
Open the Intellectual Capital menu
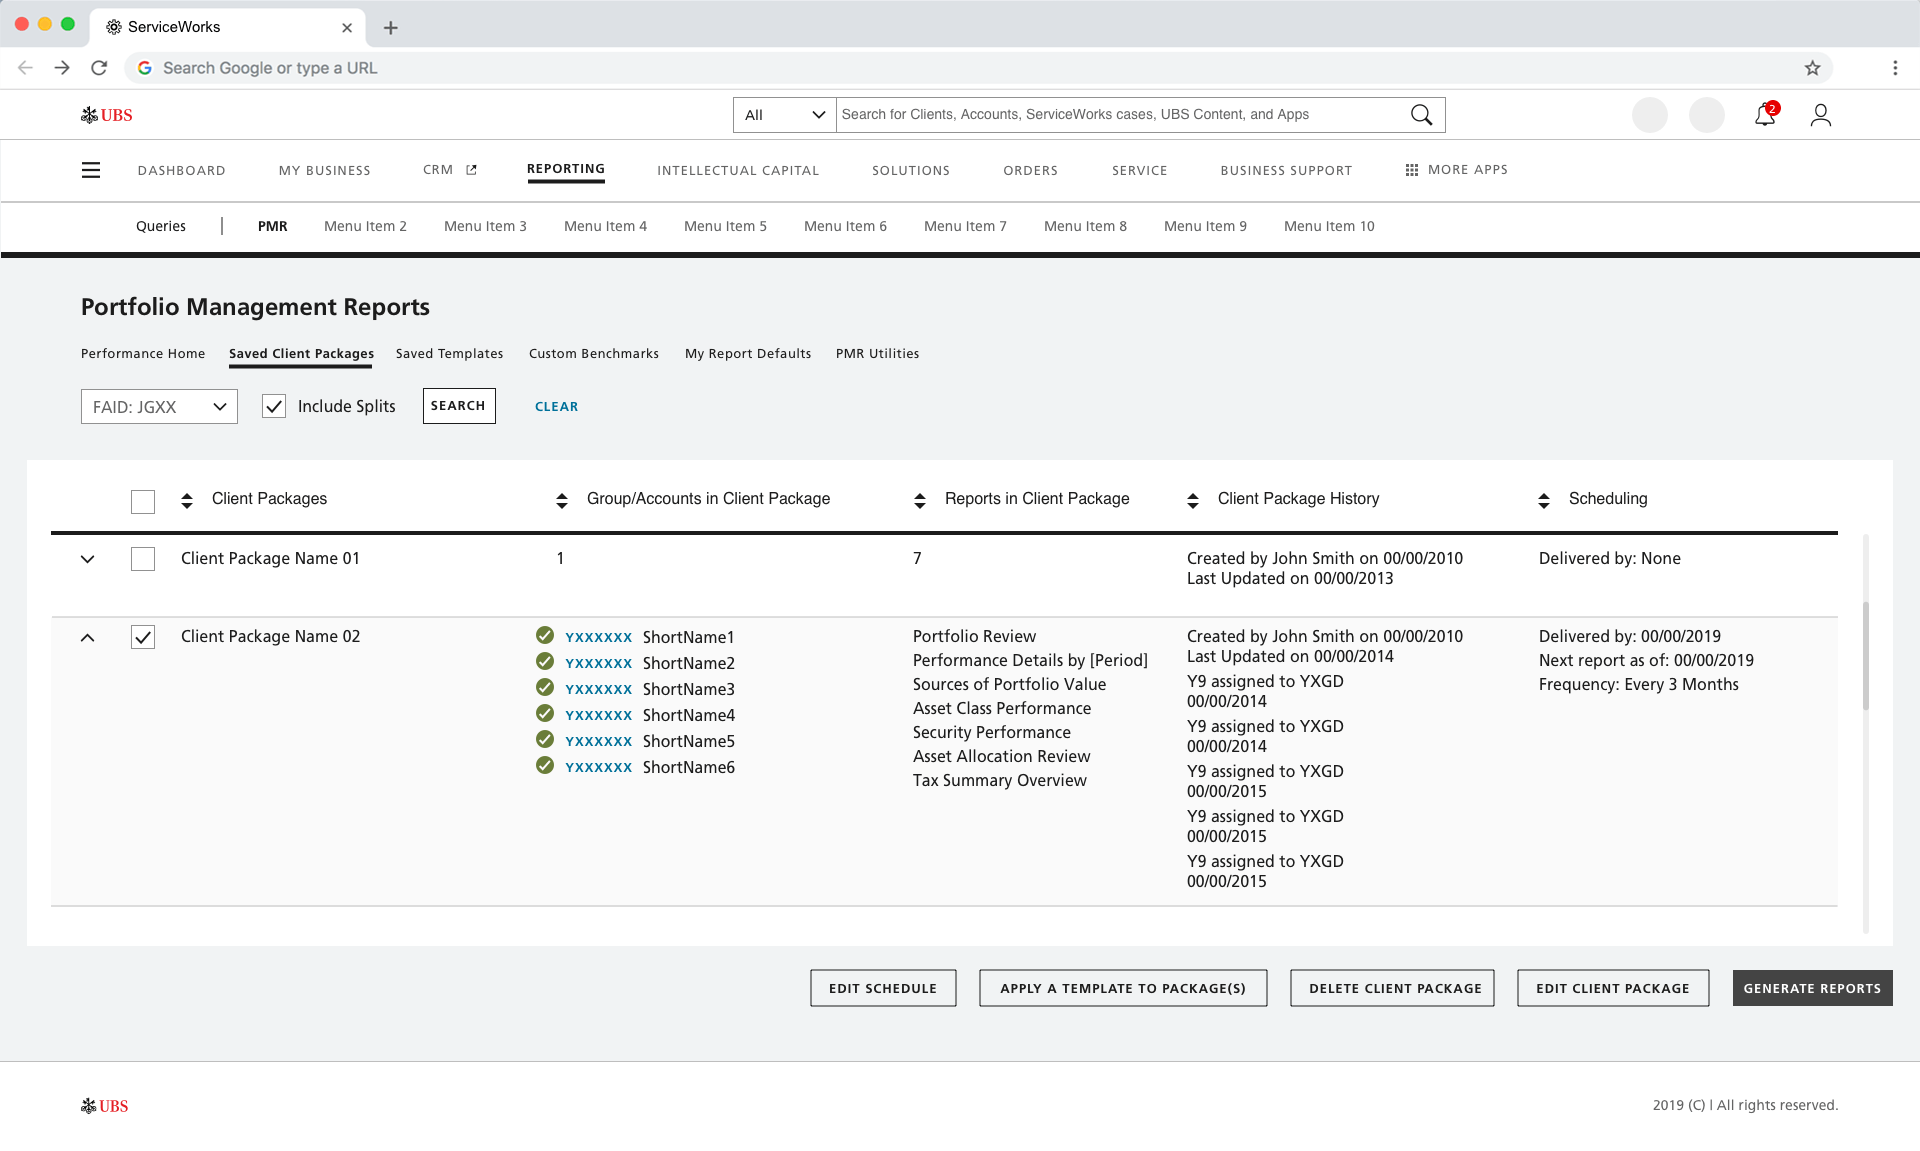[737, 170]
